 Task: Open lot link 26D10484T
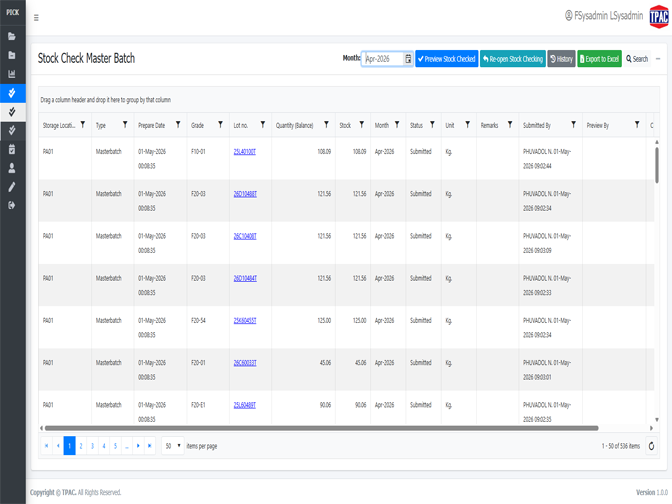click(245, 279)
